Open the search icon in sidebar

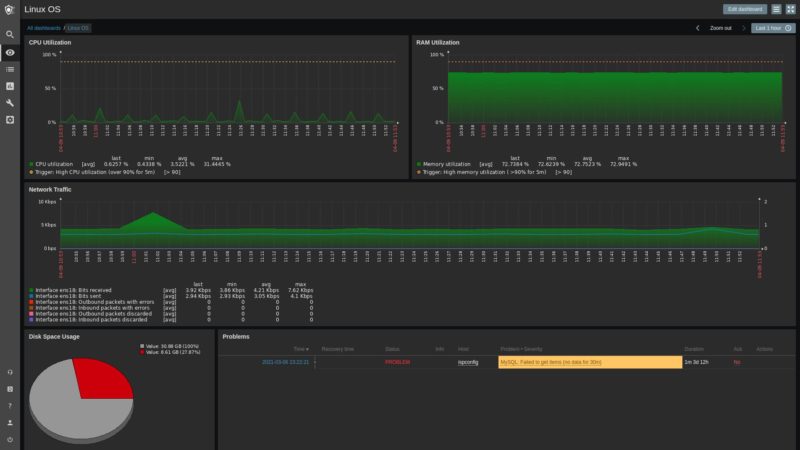pos(10,34)
